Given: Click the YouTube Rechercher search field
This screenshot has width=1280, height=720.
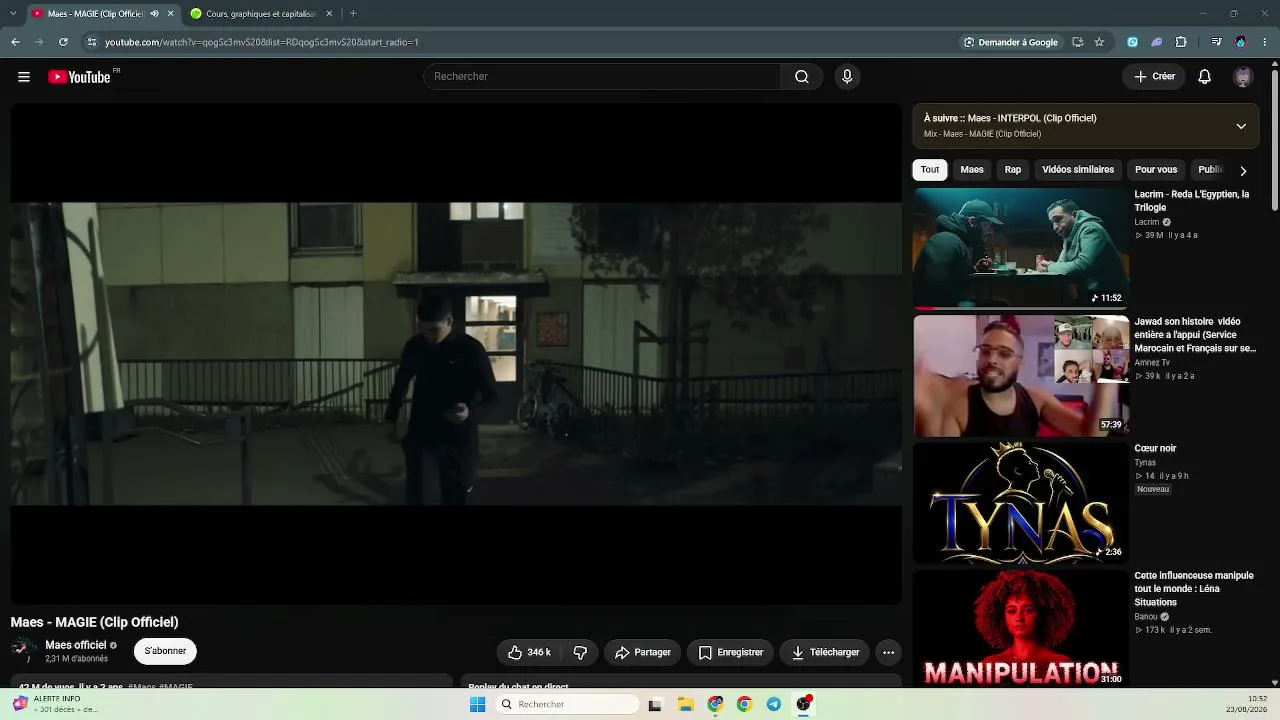Looking at the screenshot, I should (603, 77).
